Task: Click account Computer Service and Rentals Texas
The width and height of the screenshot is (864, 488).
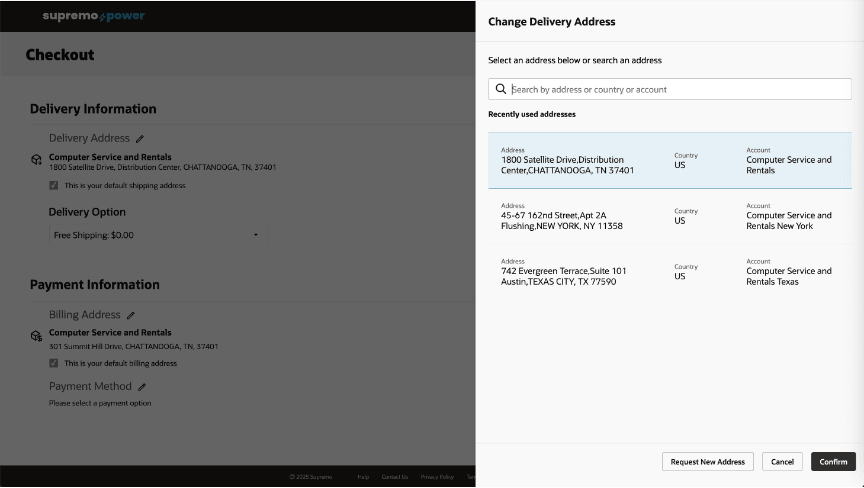Action: pyautogui.click(x=789, y=276)
